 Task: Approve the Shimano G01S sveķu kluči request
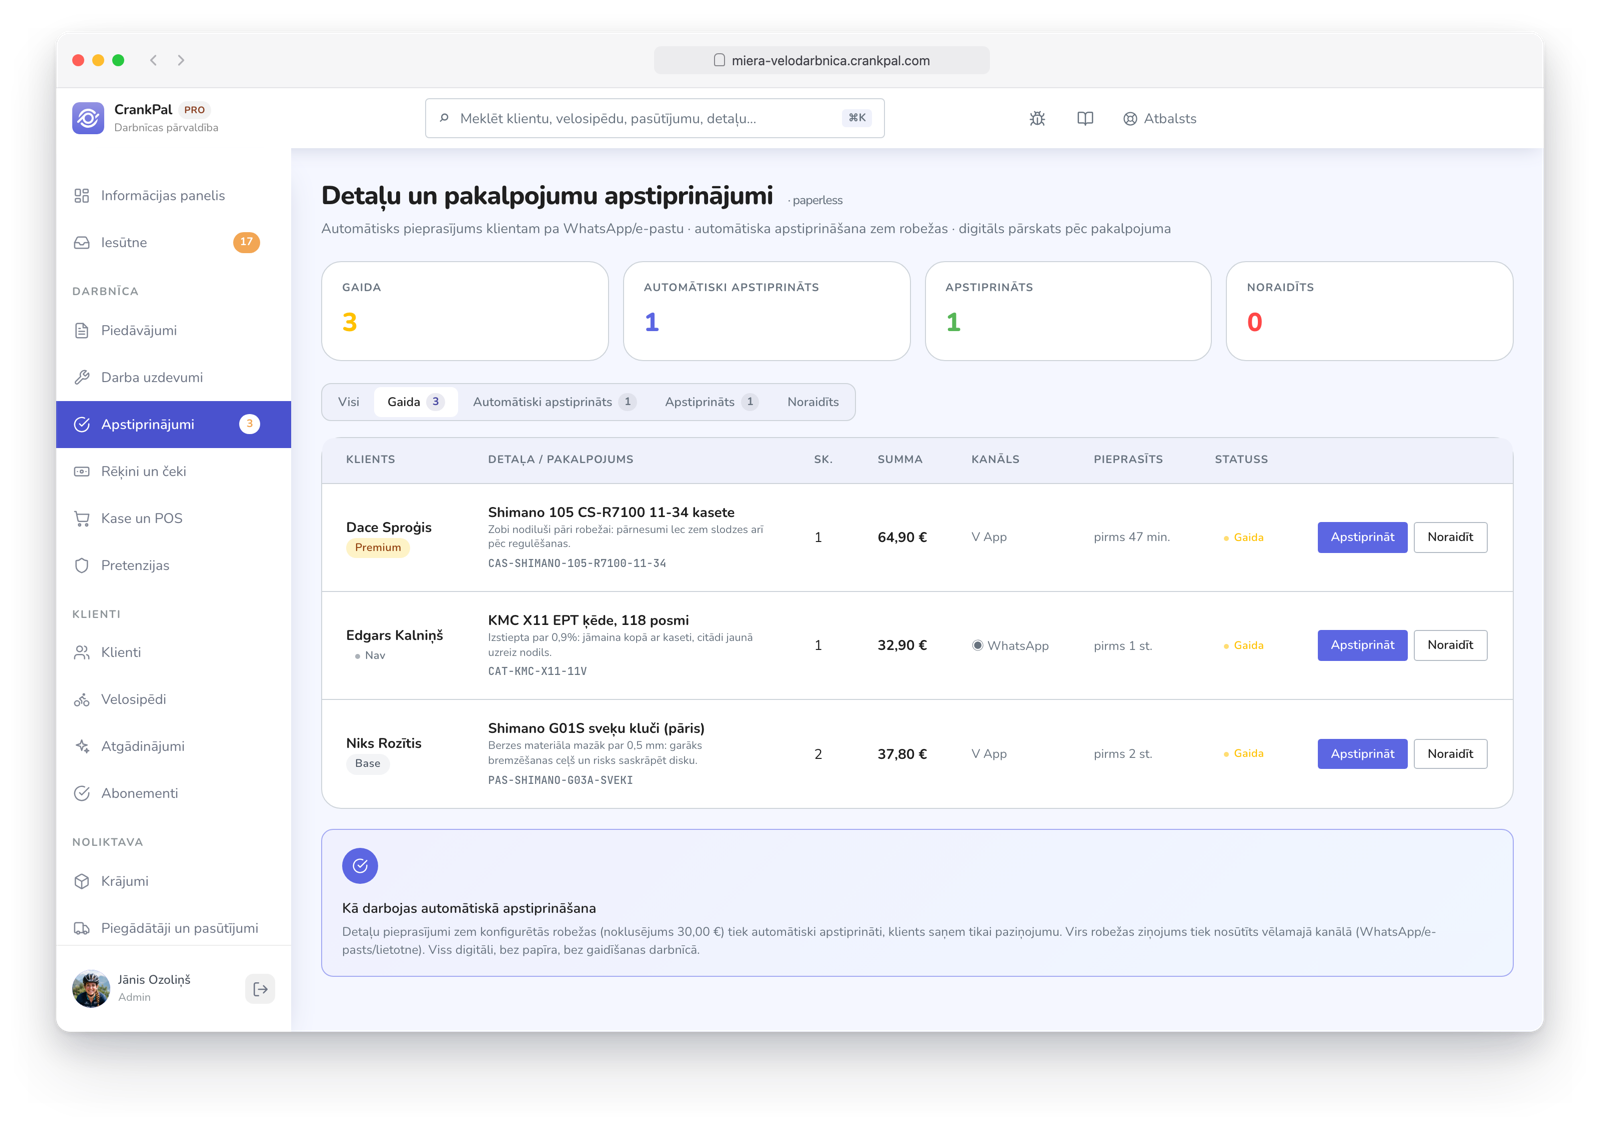1362,754
